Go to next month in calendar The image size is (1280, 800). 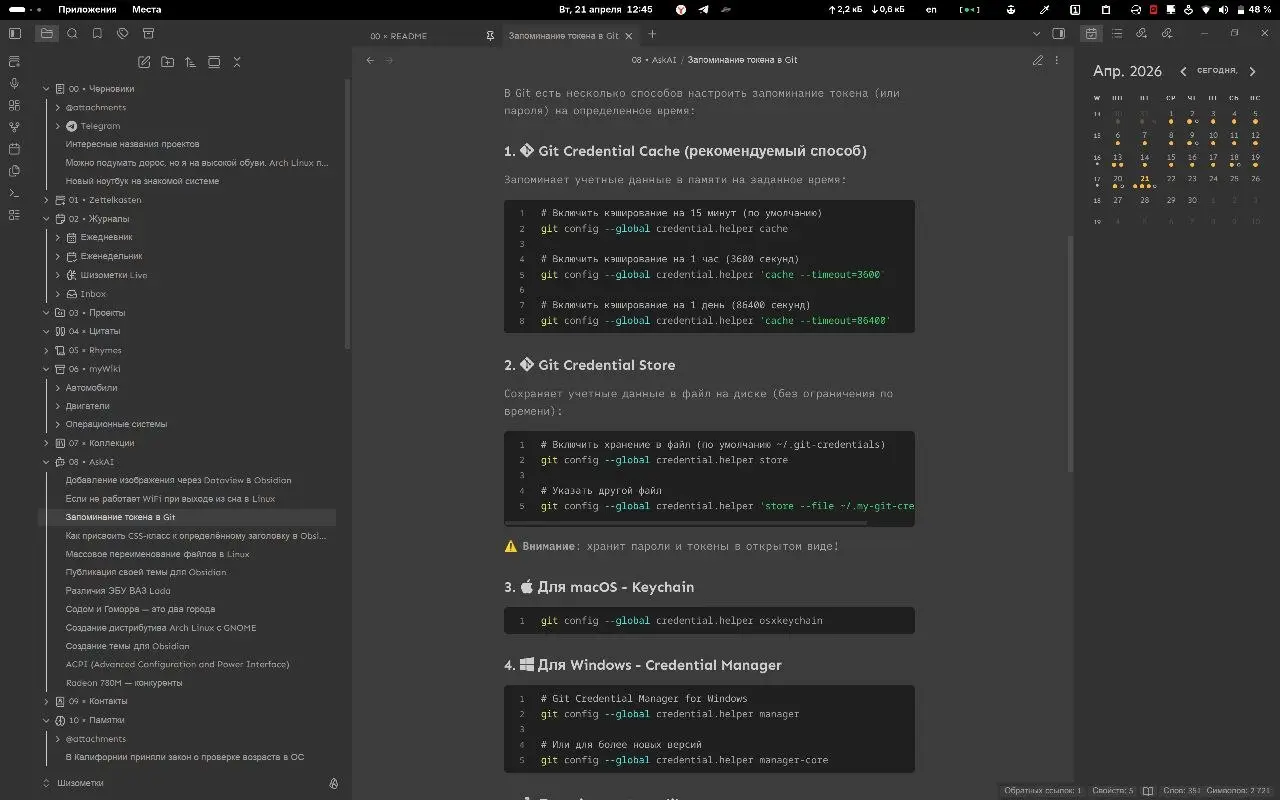[x=1252, y=71]
